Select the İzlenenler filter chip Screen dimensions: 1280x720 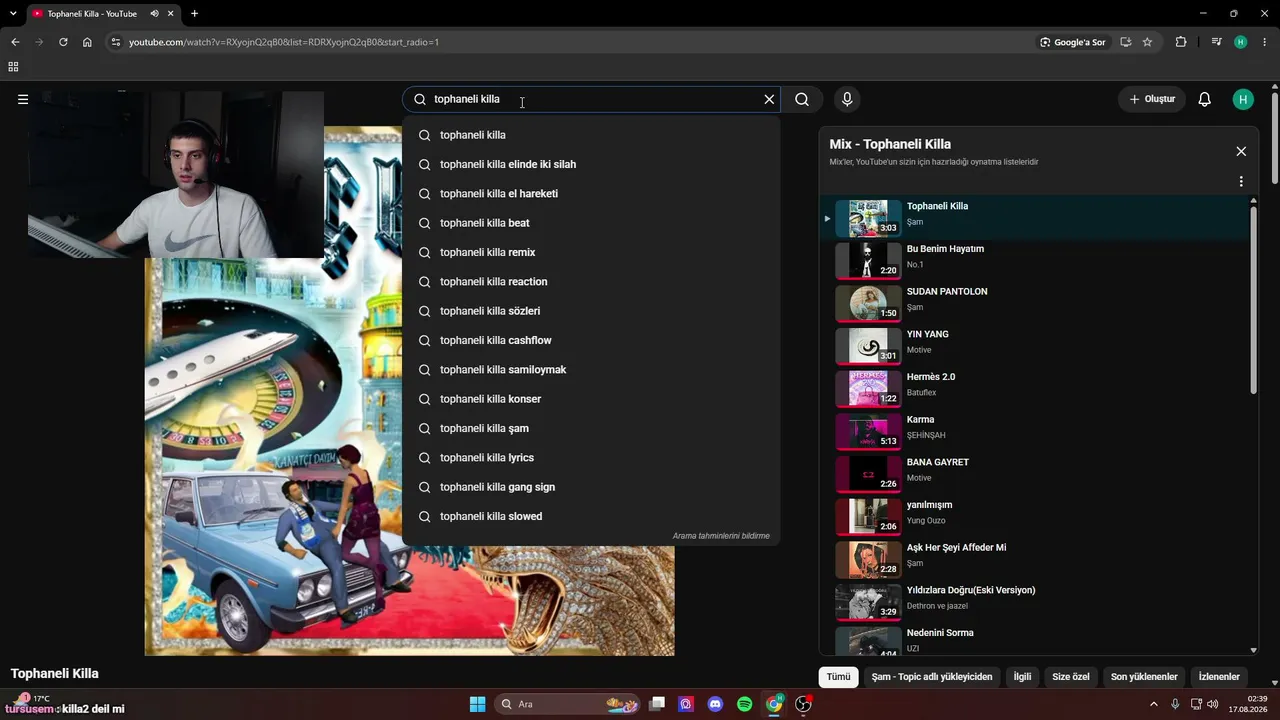tap(1219, 677)
